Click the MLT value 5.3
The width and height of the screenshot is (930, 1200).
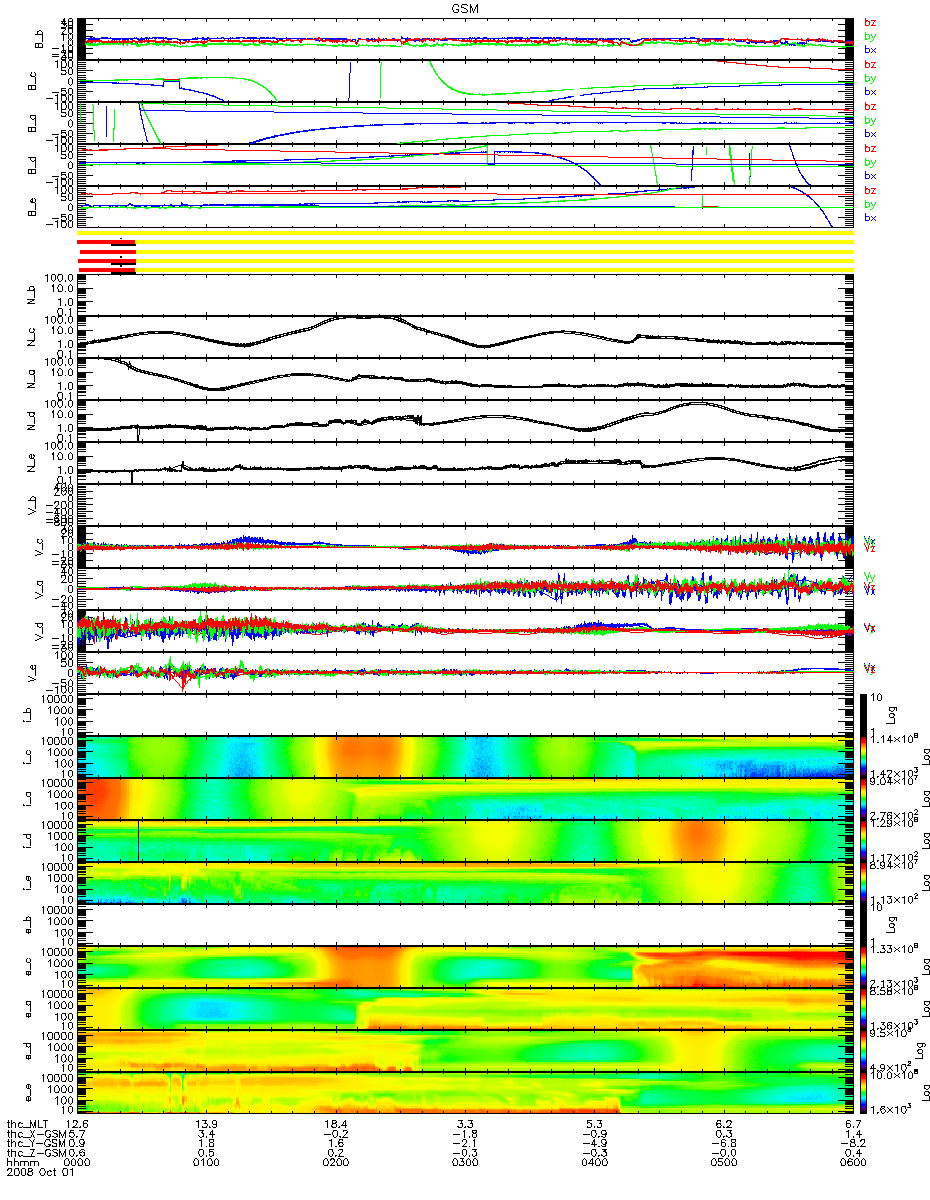click(594, 1125)
